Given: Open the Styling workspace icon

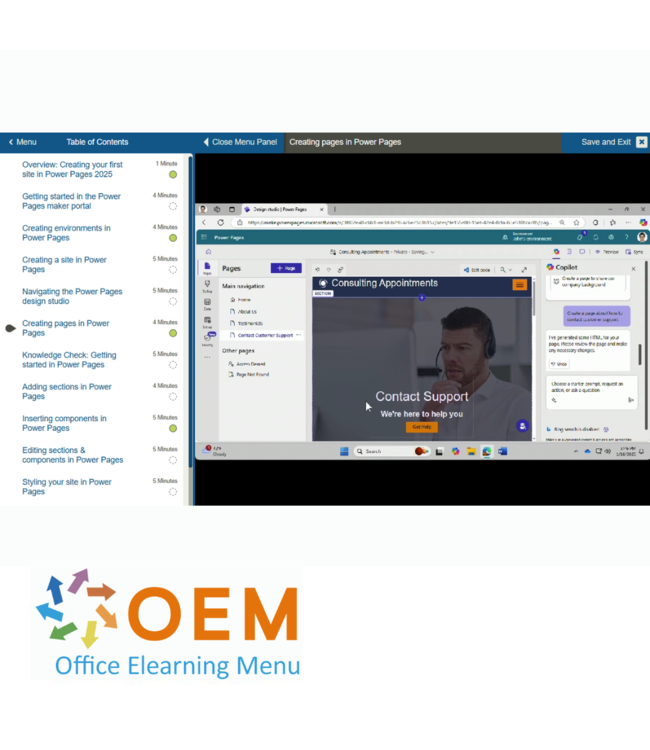Looking at the screenshot, I should coord(207,286).
